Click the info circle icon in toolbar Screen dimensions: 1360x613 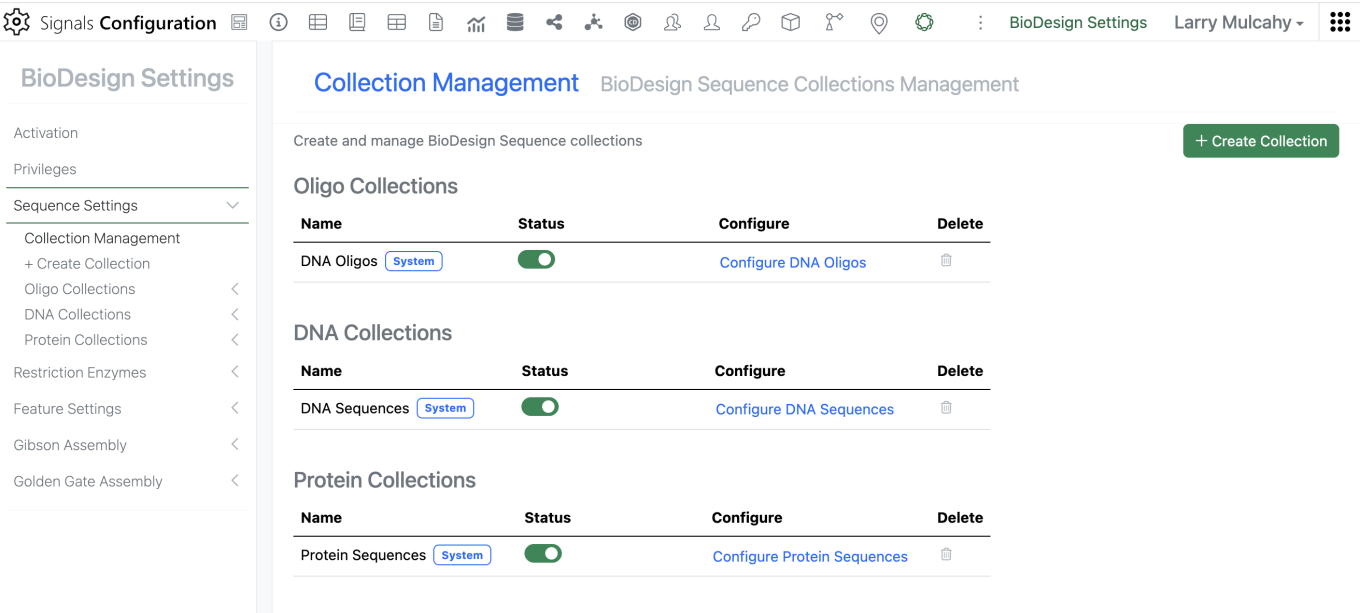279,22
